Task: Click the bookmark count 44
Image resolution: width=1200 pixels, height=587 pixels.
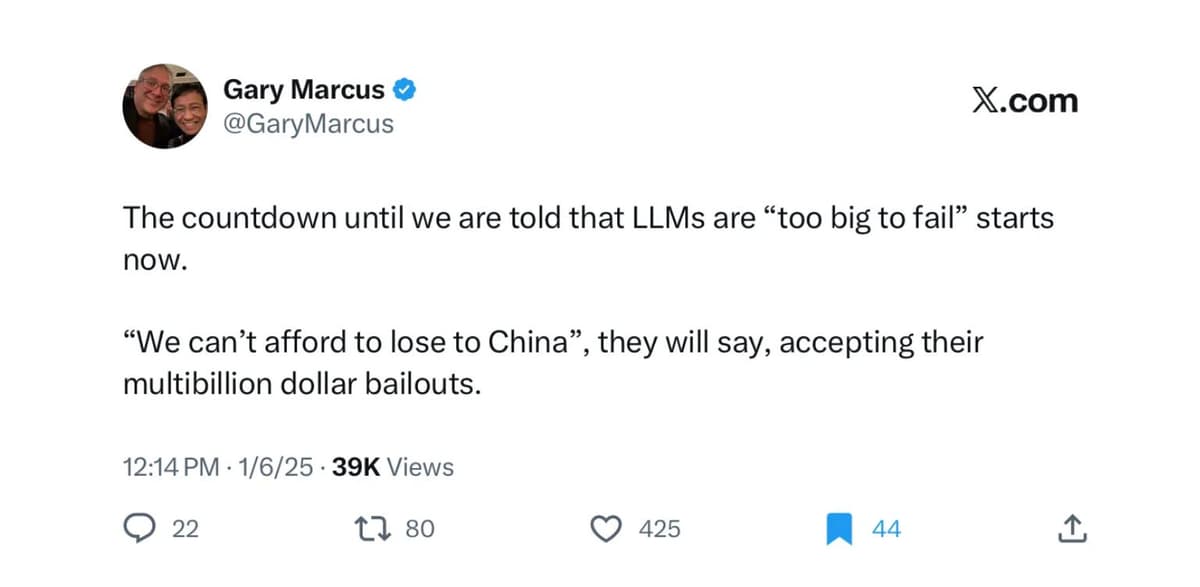Action: click(886, 529)
